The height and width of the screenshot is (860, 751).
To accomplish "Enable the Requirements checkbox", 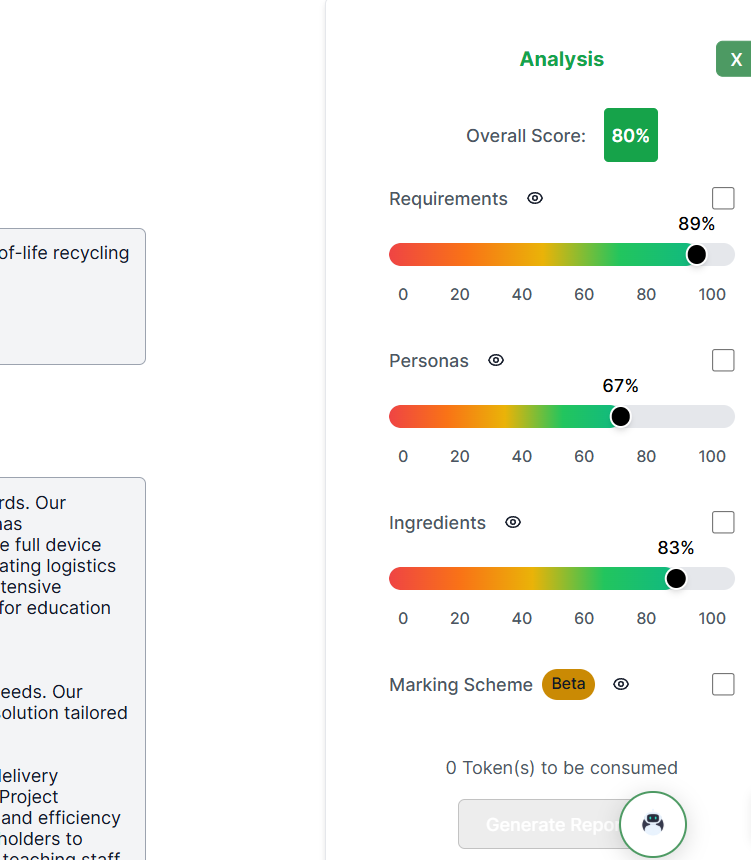I will click(723, 198).
